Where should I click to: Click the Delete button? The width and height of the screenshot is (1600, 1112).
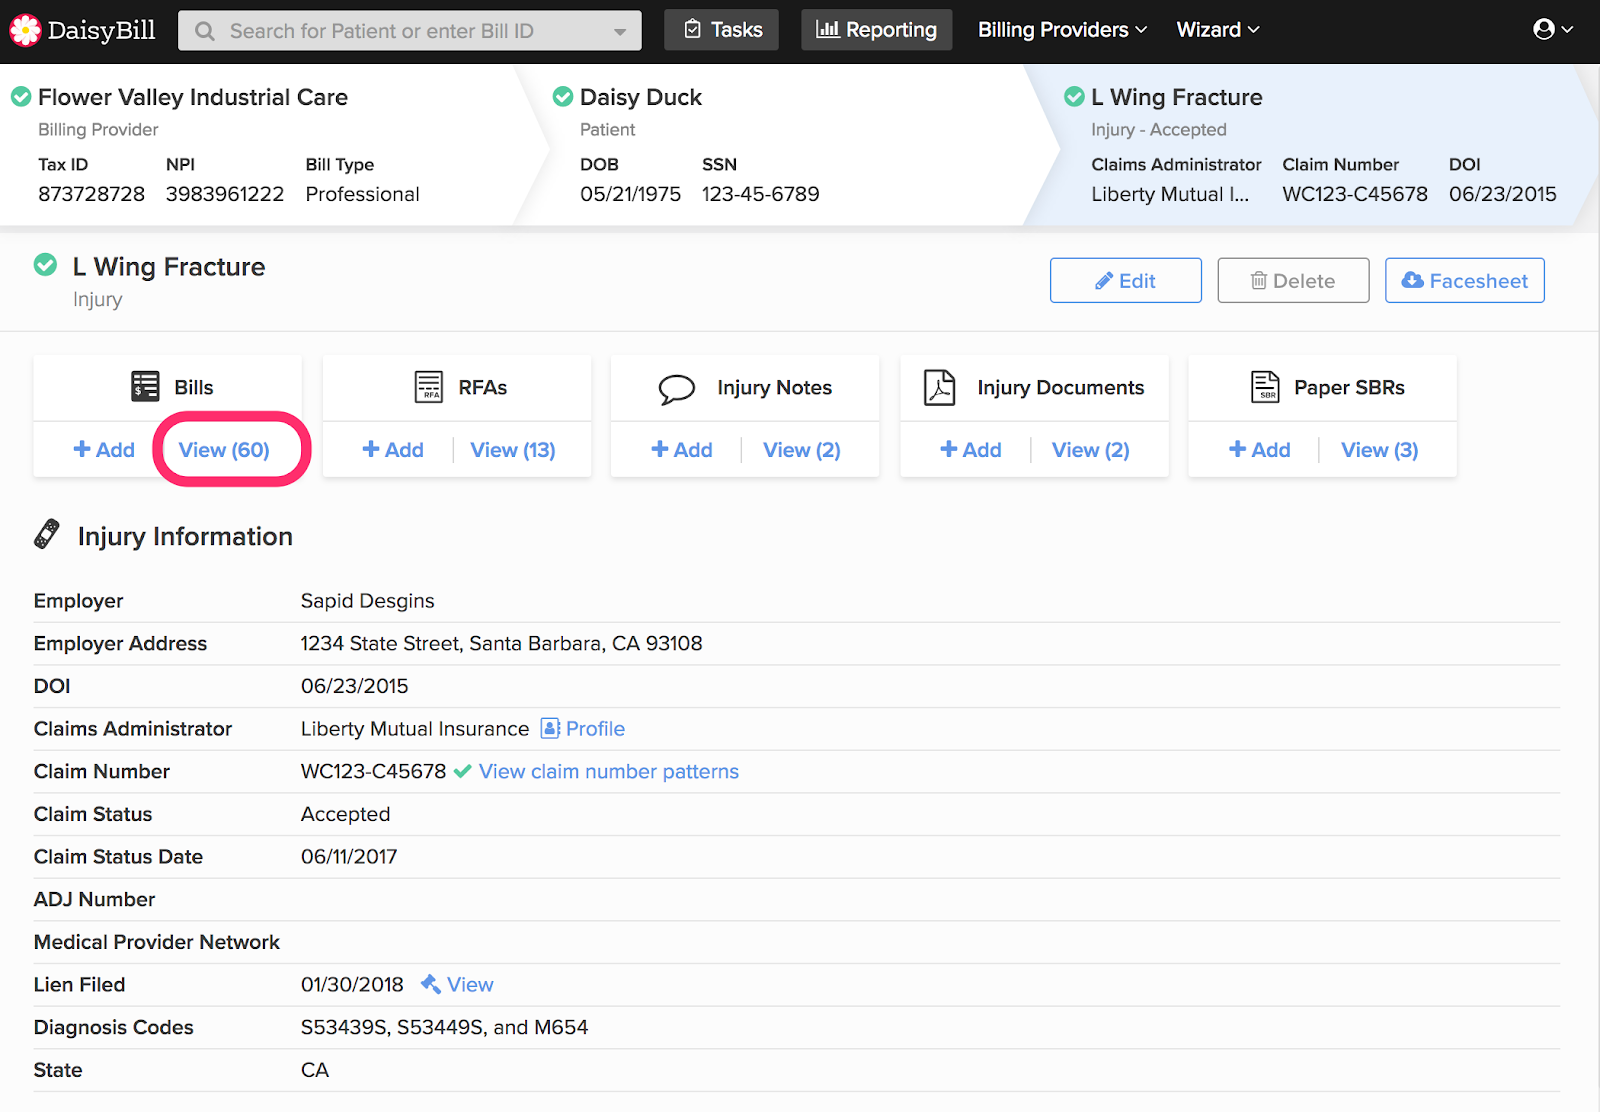tap(1293, 281)
